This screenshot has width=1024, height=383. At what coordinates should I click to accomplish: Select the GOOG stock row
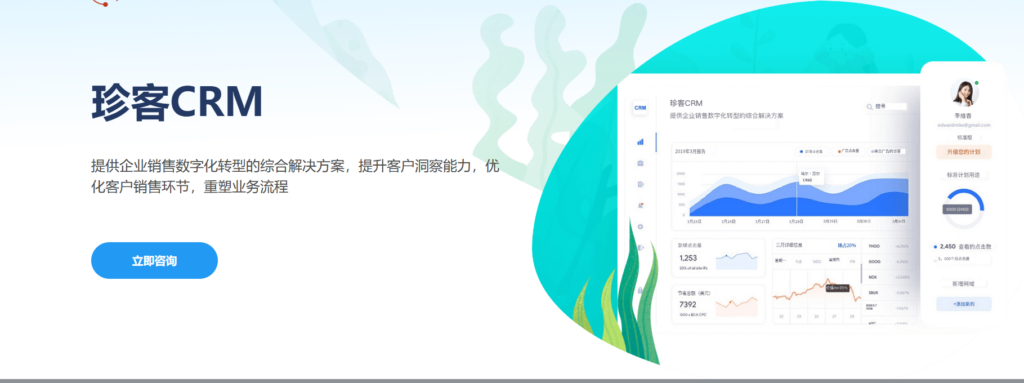(888, 261)
